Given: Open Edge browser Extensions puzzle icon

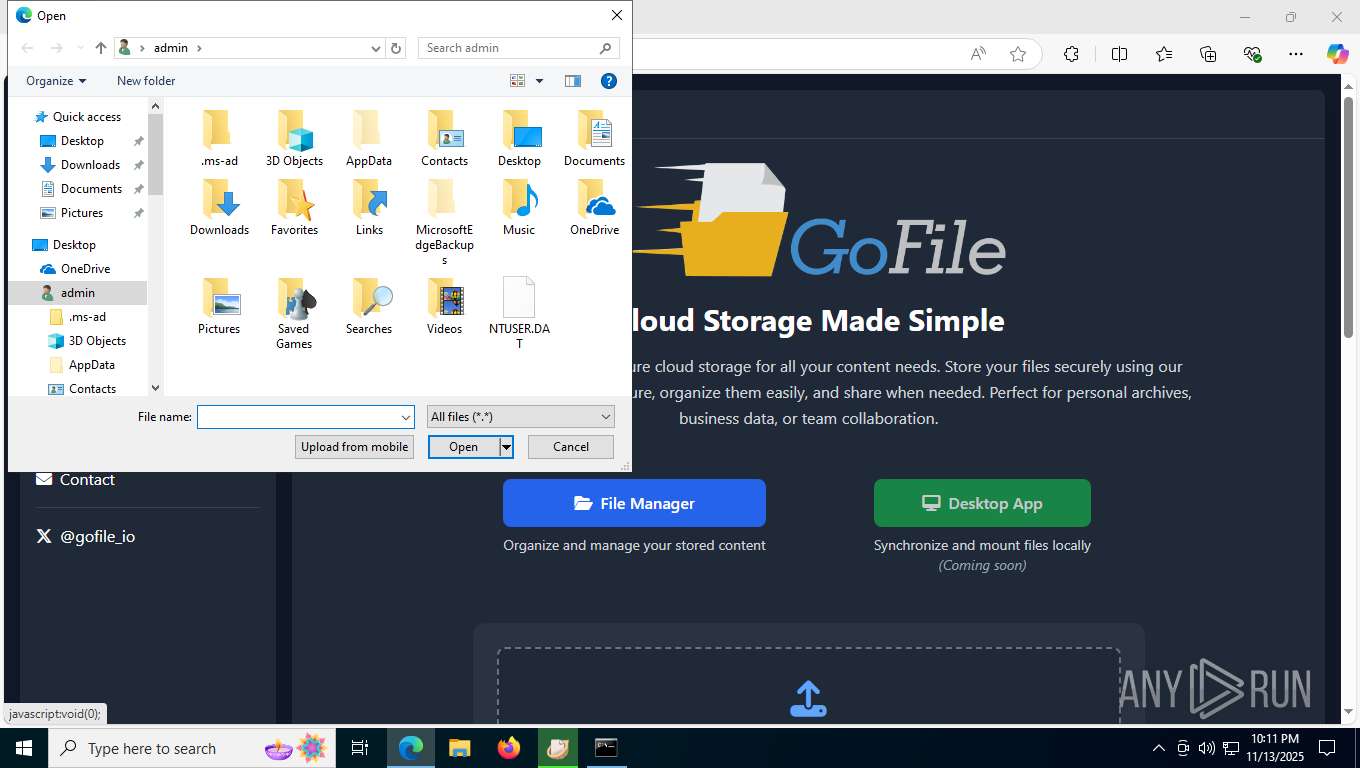Looking at the screenshot, I should click(x=1071, y=54).
